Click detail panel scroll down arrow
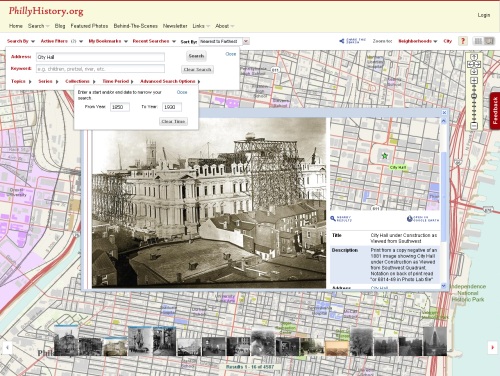This screenshot has height=376, width=500. (x=443, y=286)
